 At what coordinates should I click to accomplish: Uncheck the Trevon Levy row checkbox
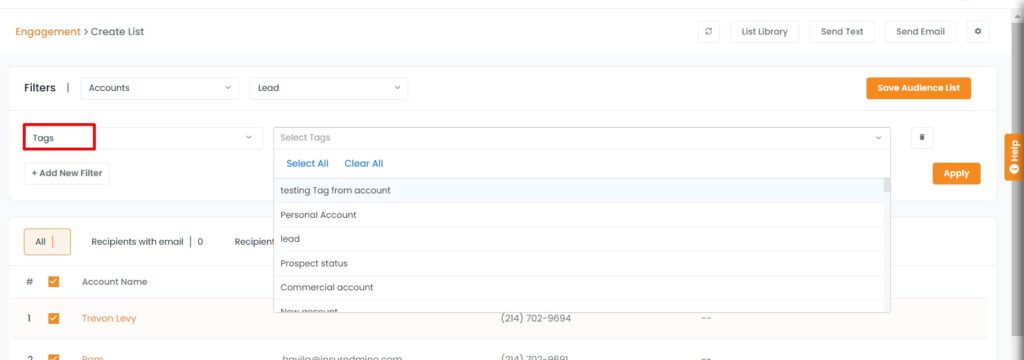(x=54, y=318)
